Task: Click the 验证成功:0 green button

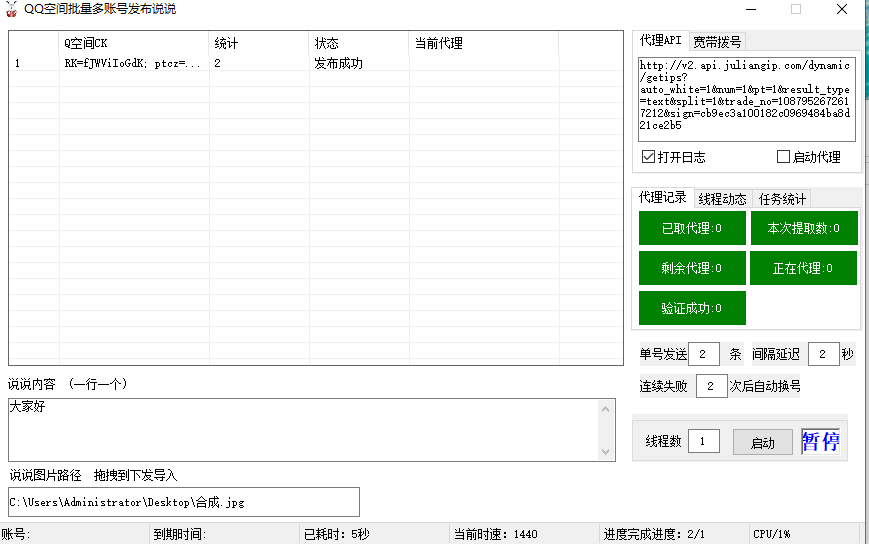Action: pyautogui.click(x=692, y=308)
